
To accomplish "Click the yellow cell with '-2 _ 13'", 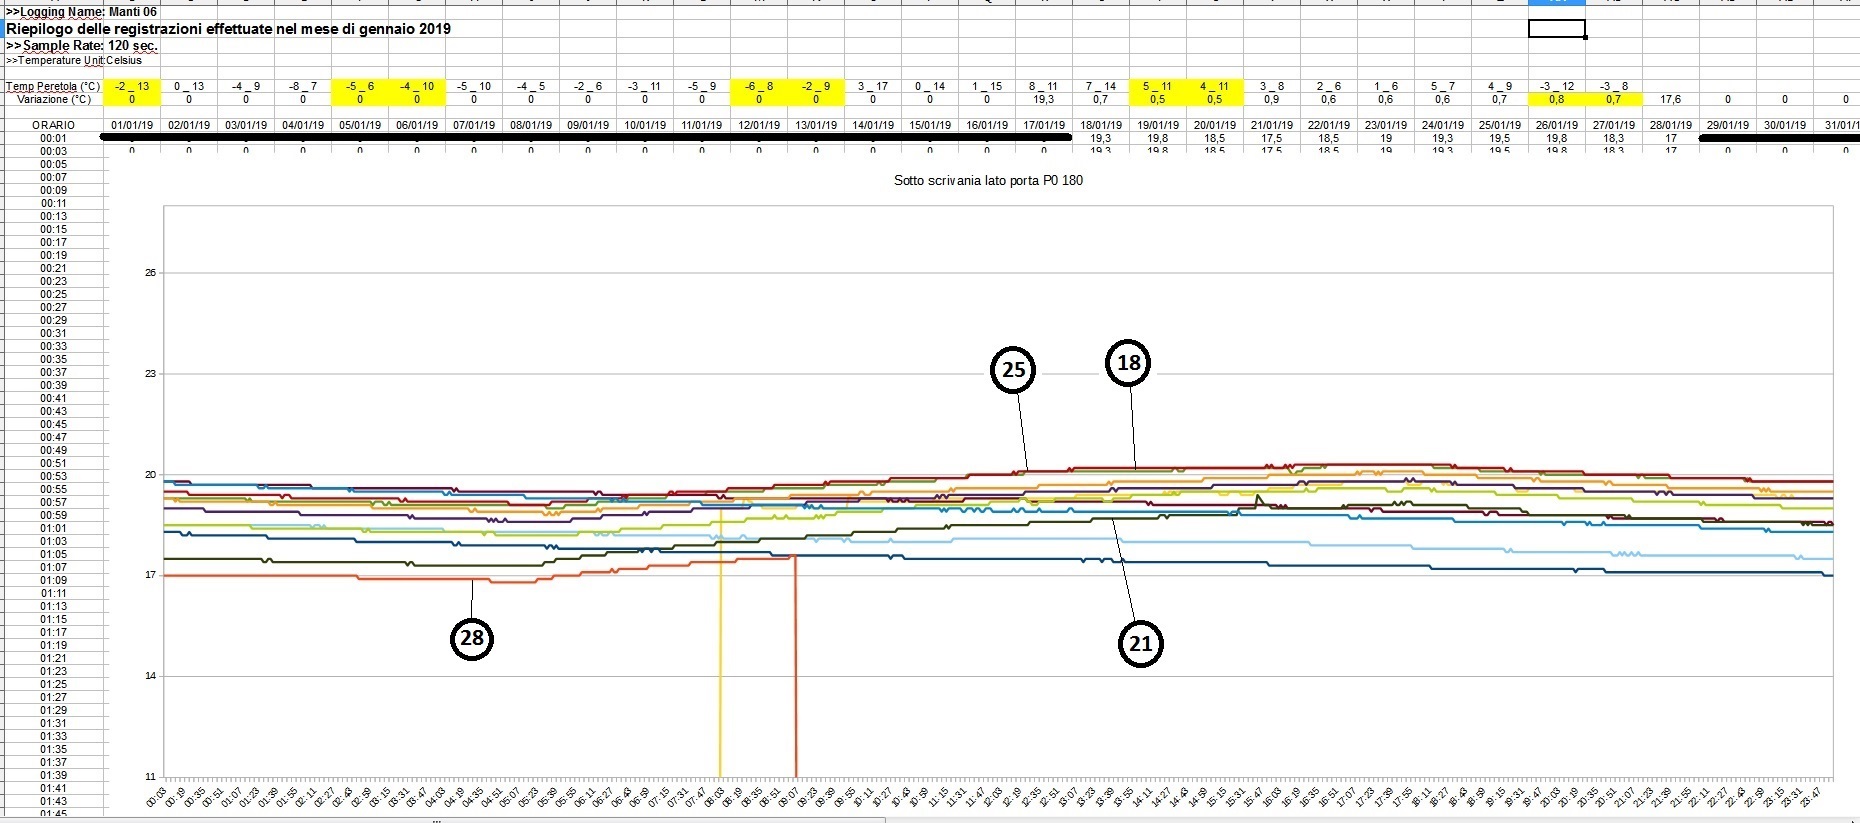I will click(x=132, y=87).
